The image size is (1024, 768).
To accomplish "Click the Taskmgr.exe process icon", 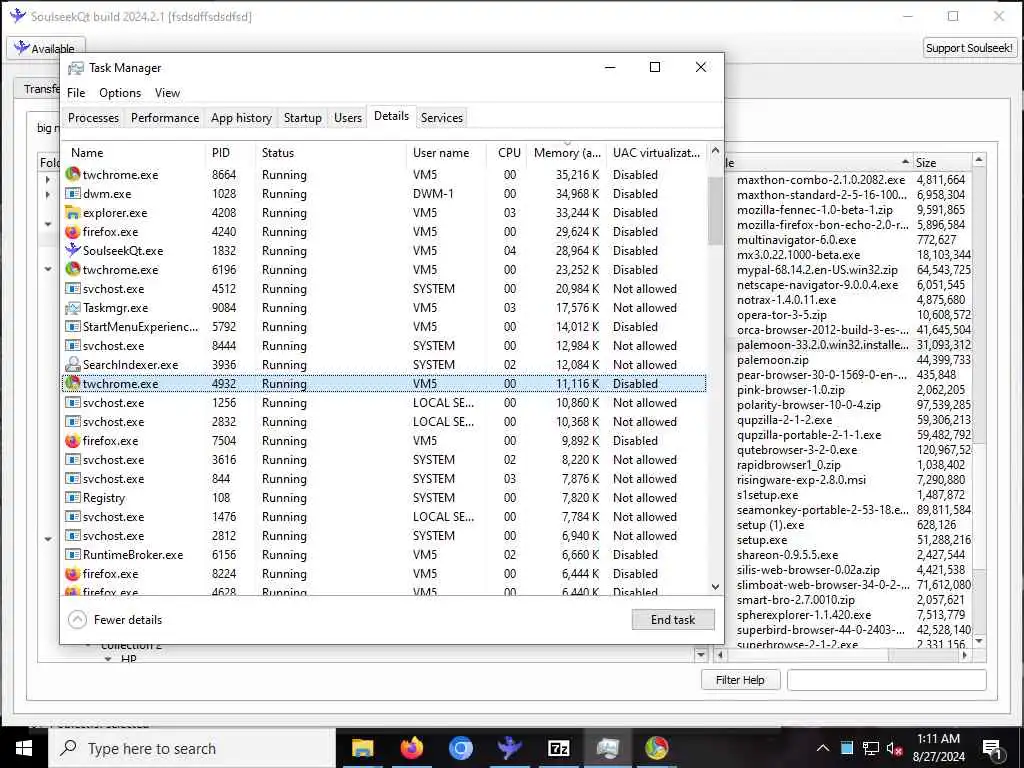I will [x=72, y=308].
